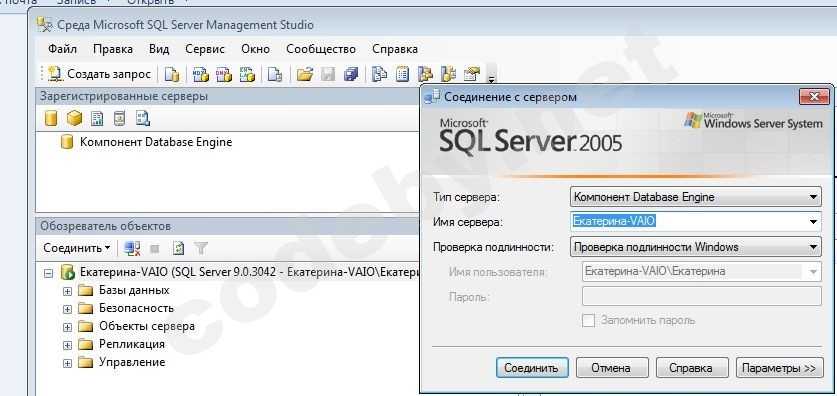Select Компонент Database Engine tree node
The width and height of the screenshot is (837, 396).
pyautogui.click(x=156, y=142)
